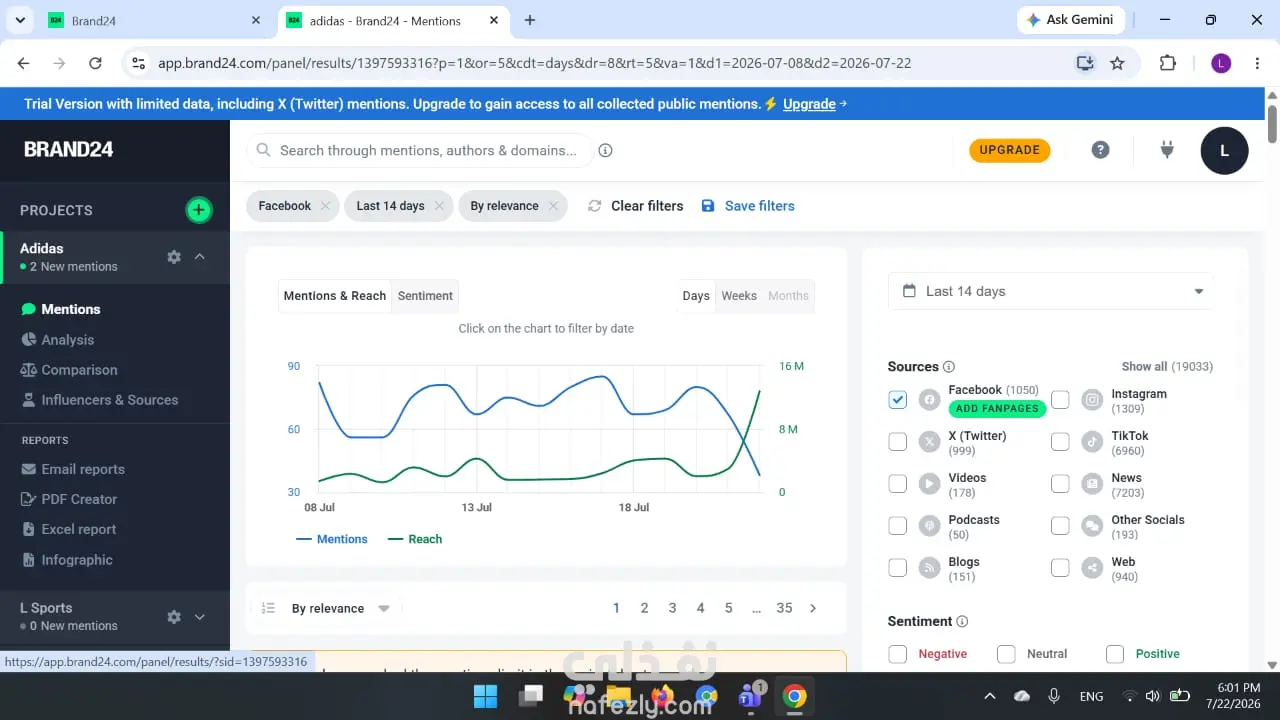
Task: Click the ADD FANPAGES button
Action: [x=997, y=409]
